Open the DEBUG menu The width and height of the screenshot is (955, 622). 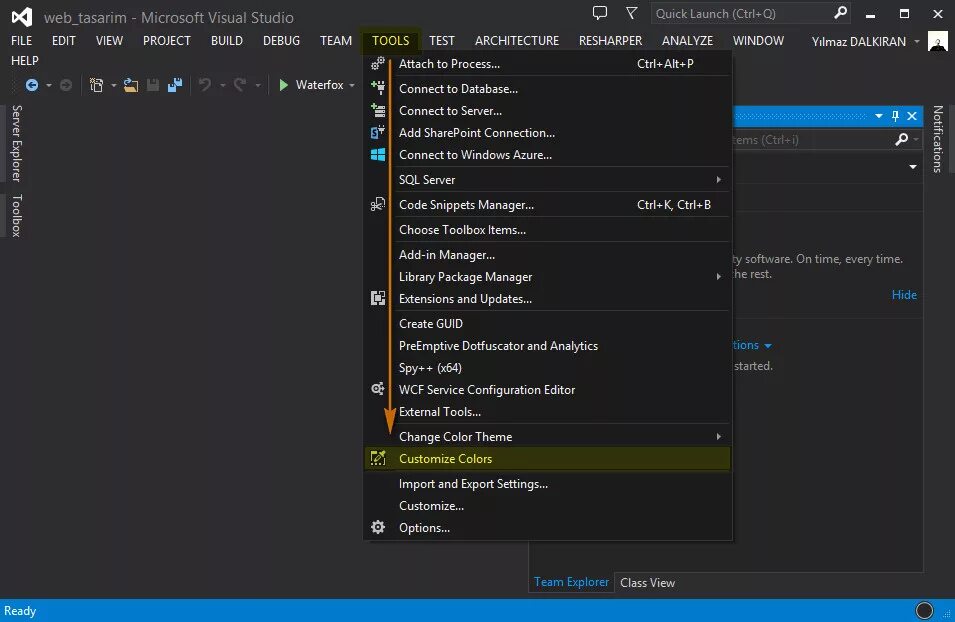click(281, 41)
